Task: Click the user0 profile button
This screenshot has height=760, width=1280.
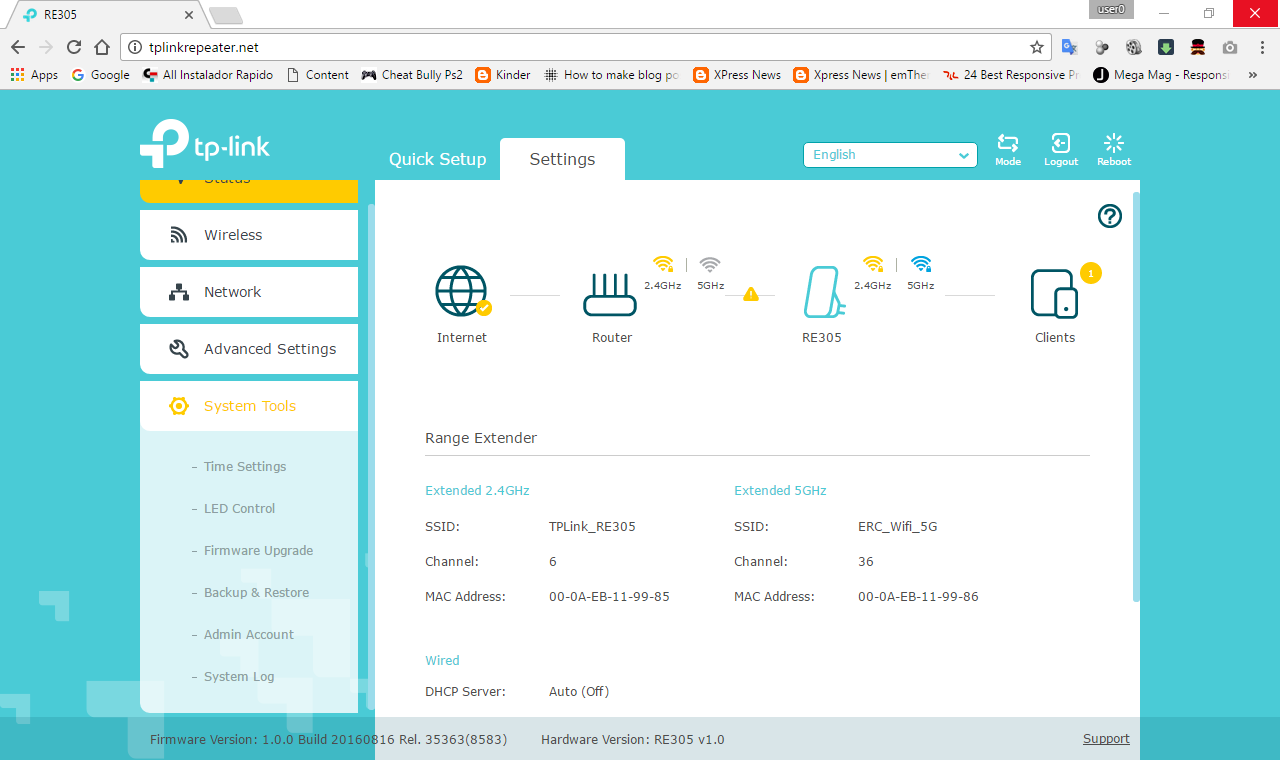Action: tap(1111, 9)
